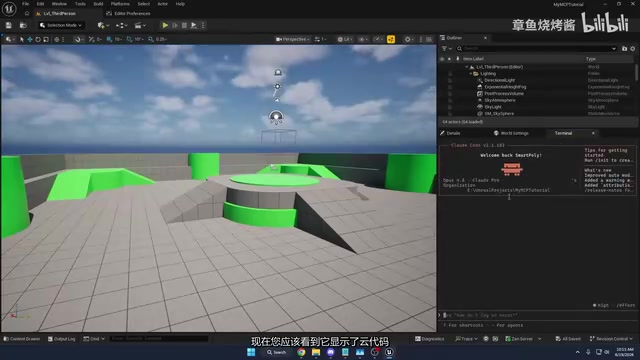Open the Edit menu
Viewport: 640px width, 360px height.
[x=40, y=4]
